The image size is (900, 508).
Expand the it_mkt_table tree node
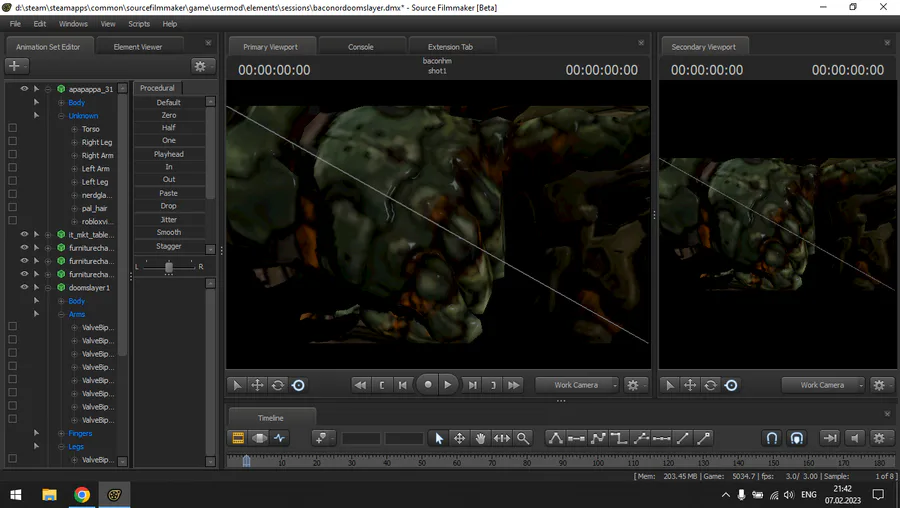48,235
